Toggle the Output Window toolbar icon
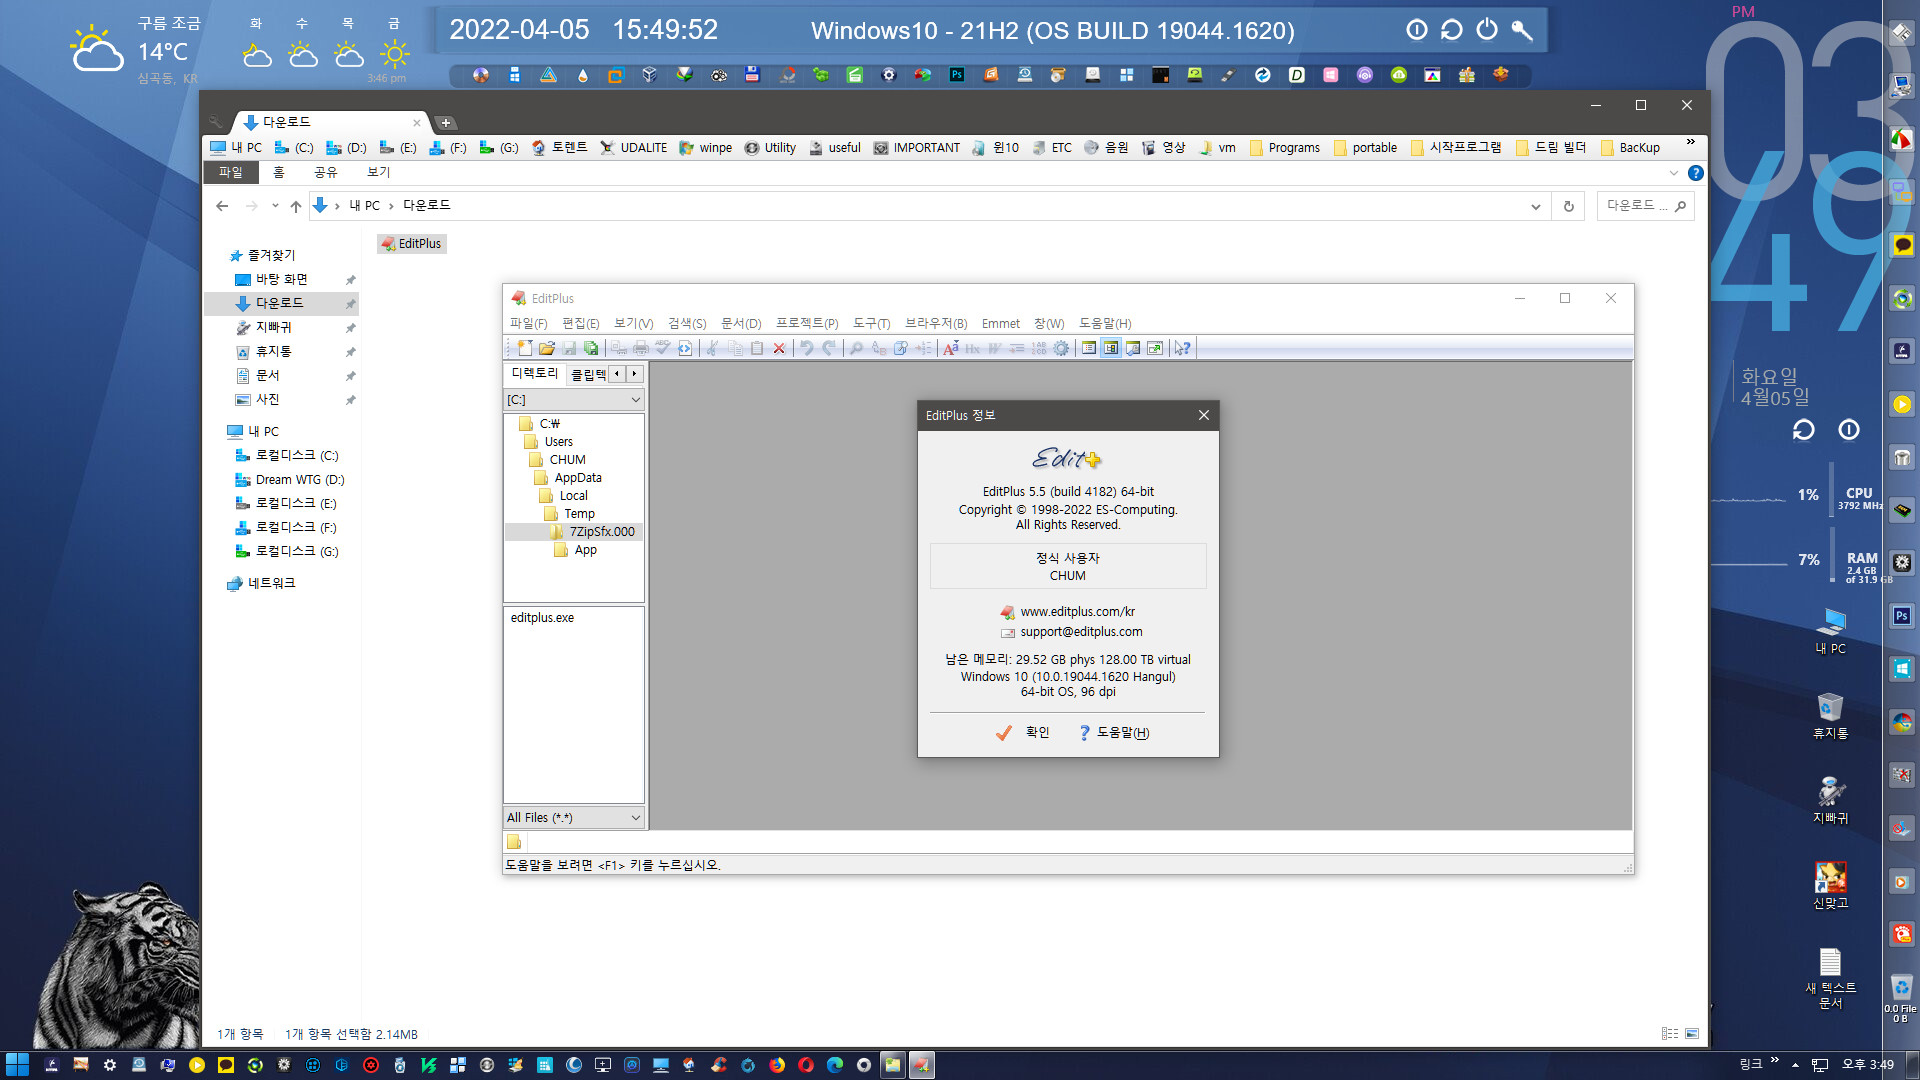The height and width of the screenshot is (1080, 1920). (1133, 348)
